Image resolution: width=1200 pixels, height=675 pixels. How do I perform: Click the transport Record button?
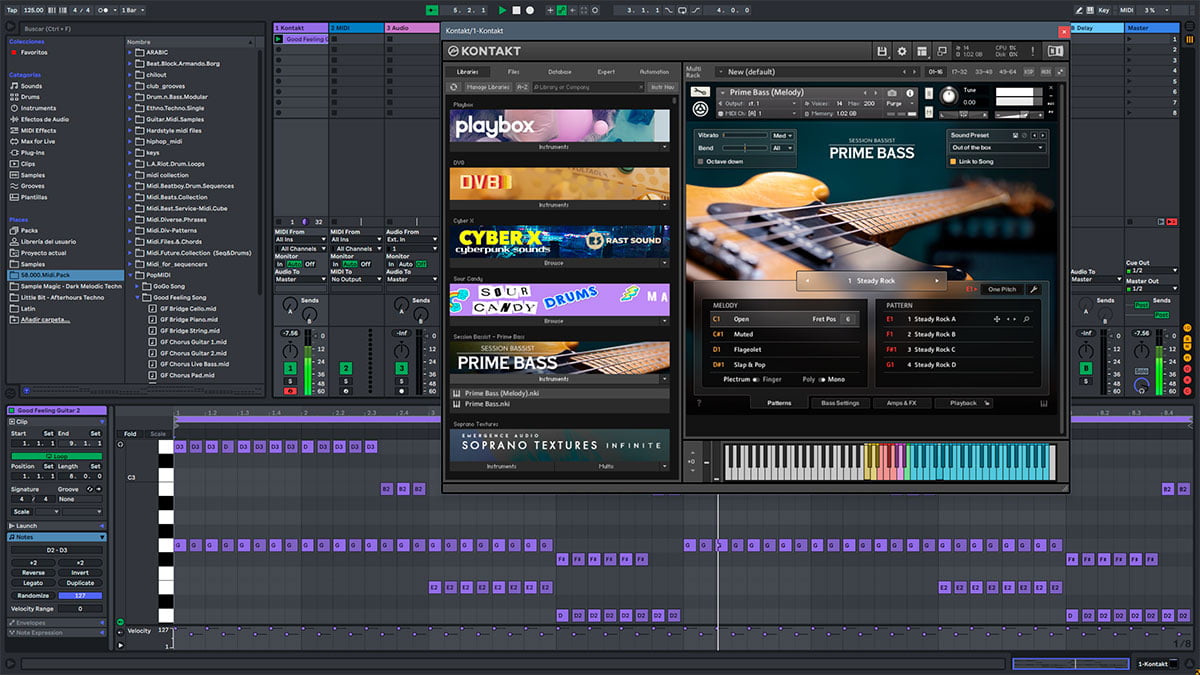530,10
